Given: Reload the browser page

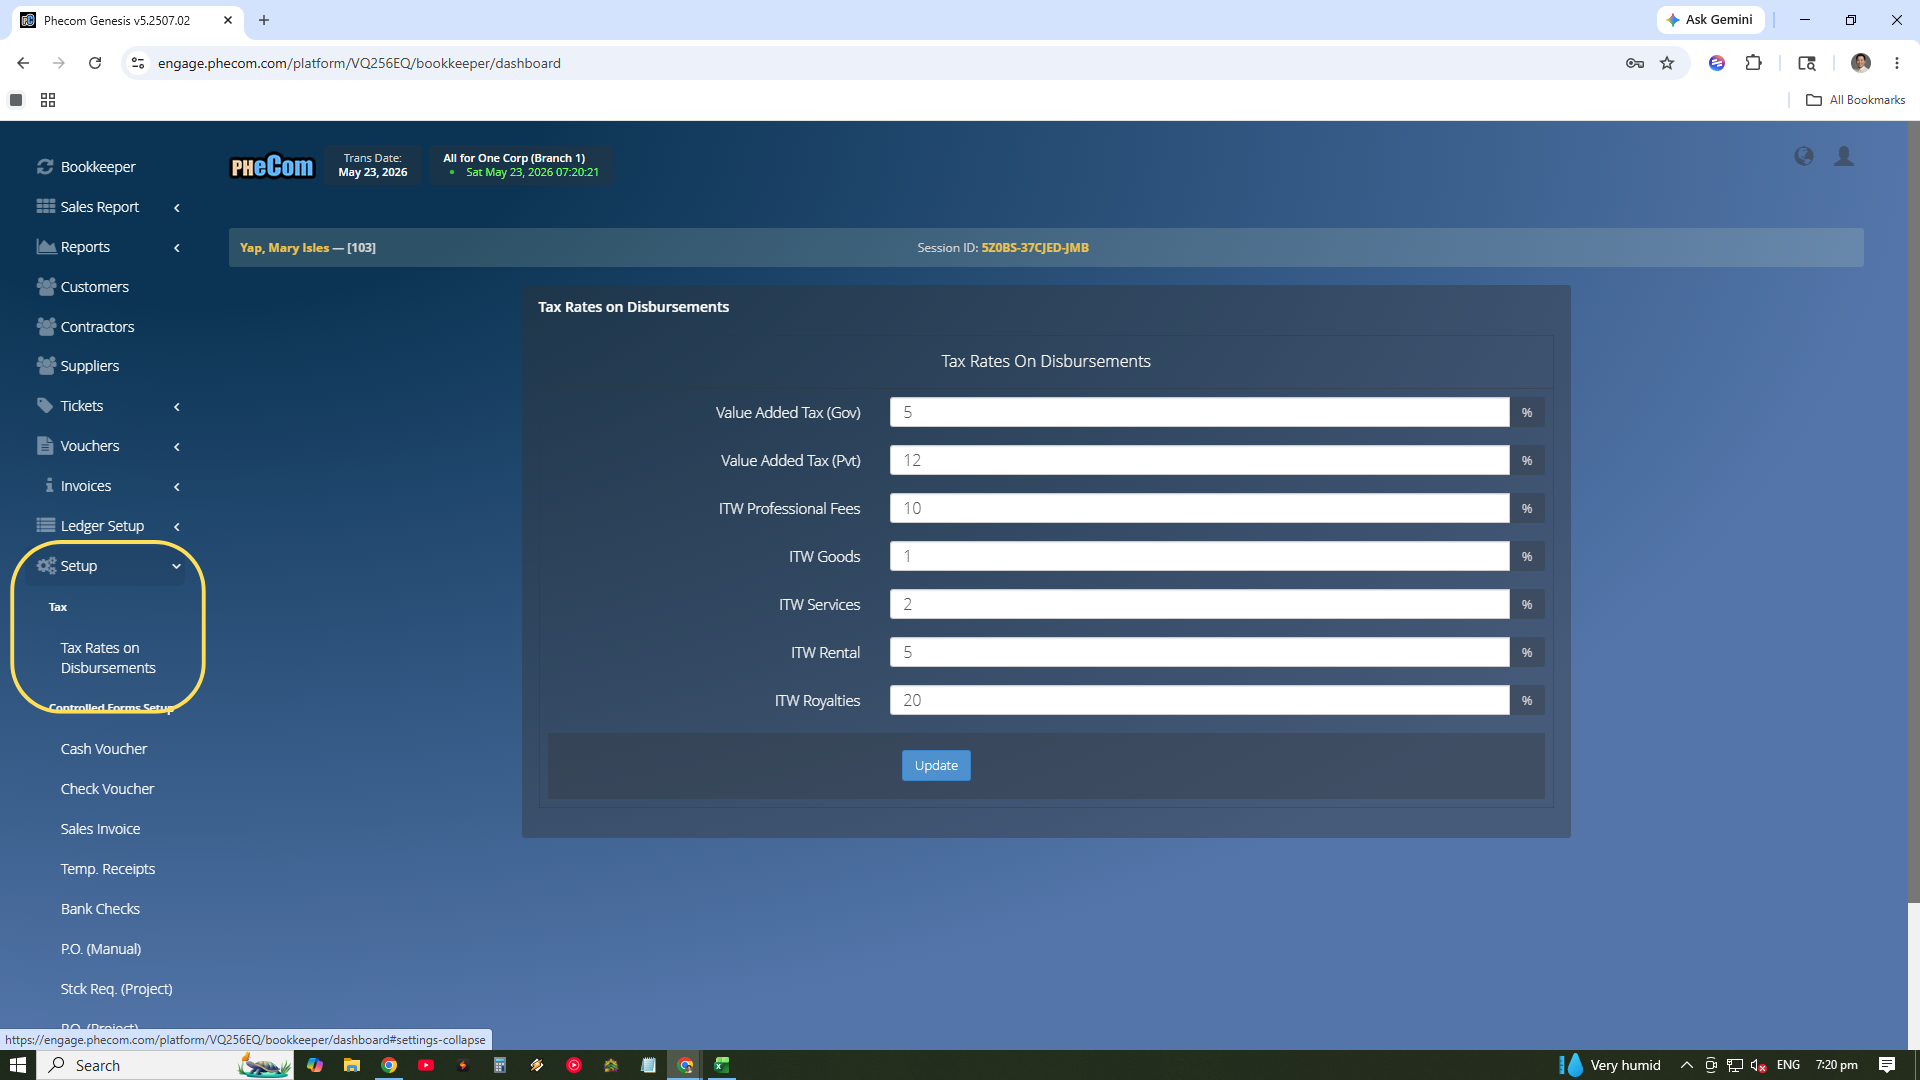Looking at the screenshot, I should [x=95, y=63].
